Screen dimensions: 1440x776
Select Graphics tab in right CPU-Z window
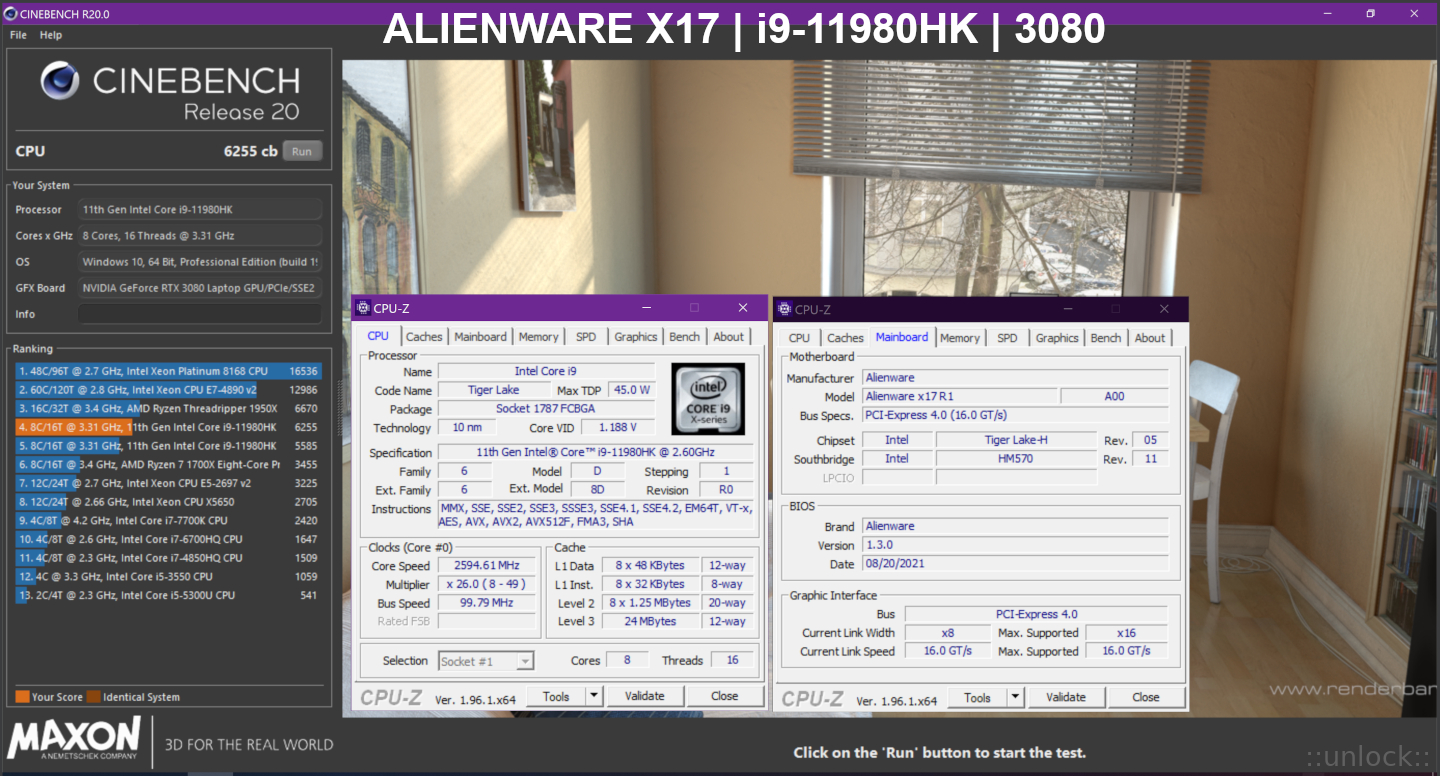[x=1057, y=338]
